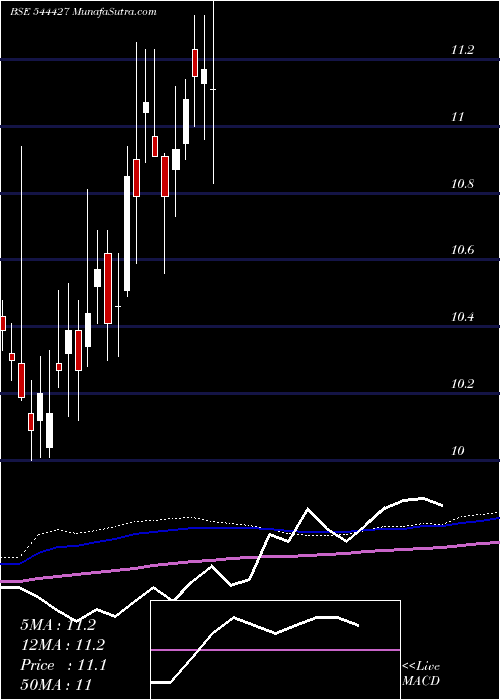Click the "Price : 11.1" legend text
500x700 pixels.
tap(63, 665)
